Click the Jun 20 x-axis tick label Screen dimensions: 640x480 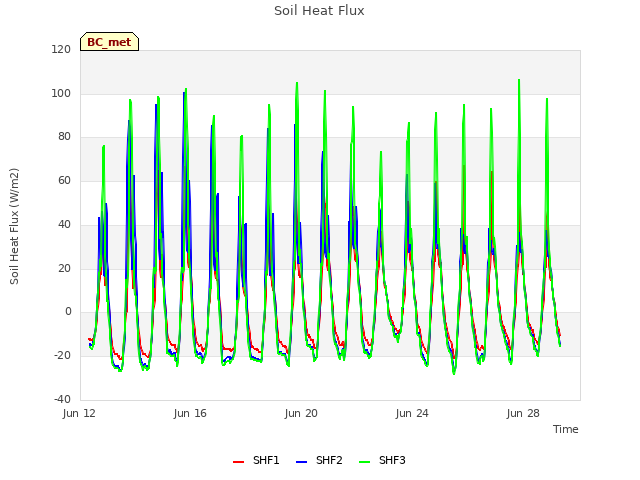(x=301, y=413)
